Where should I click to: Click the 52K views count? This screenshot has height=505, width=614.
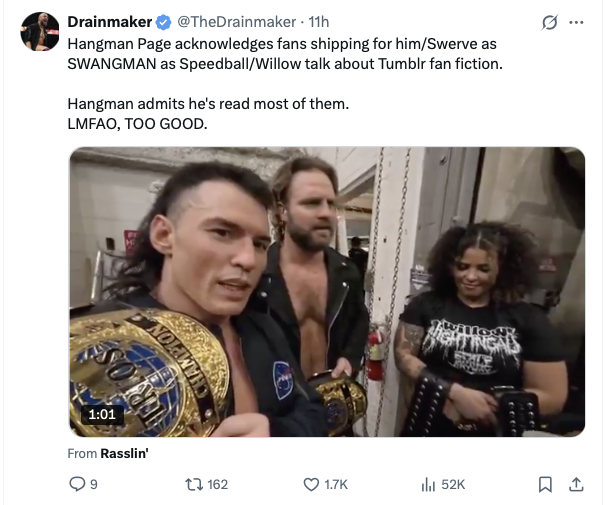click(453, 485)
